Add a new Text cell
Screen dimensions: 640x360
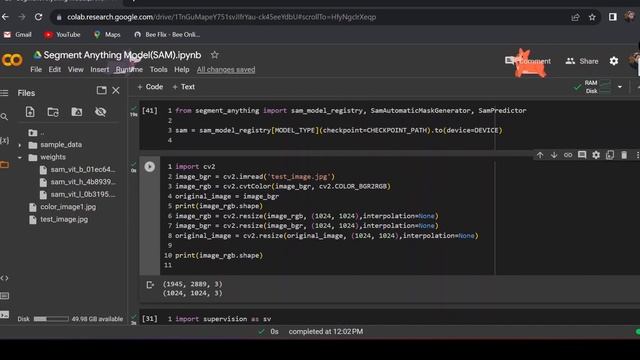coord(184,87)
